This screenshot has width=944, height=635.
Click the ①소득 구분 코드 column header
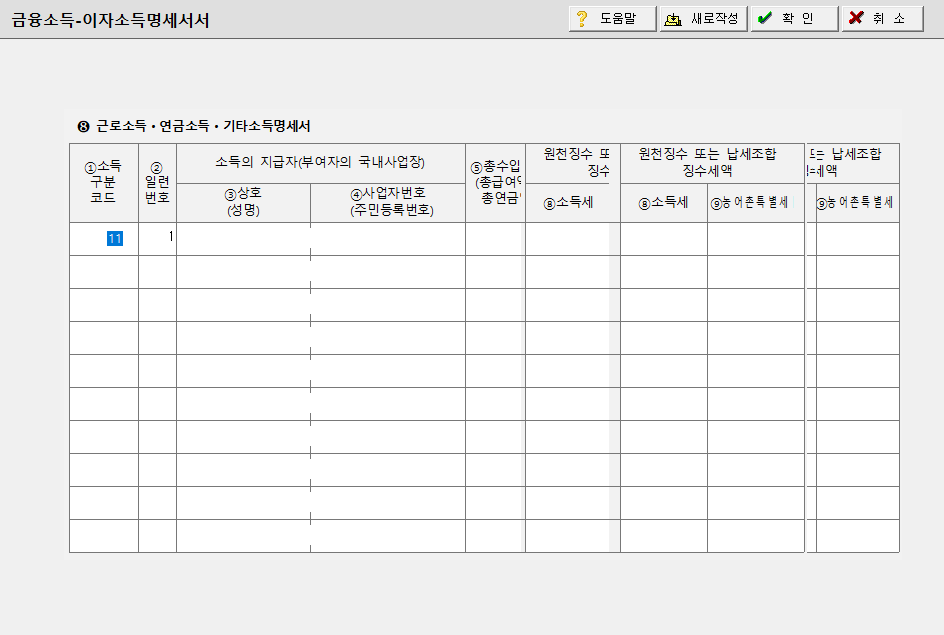tap(104, 182)
